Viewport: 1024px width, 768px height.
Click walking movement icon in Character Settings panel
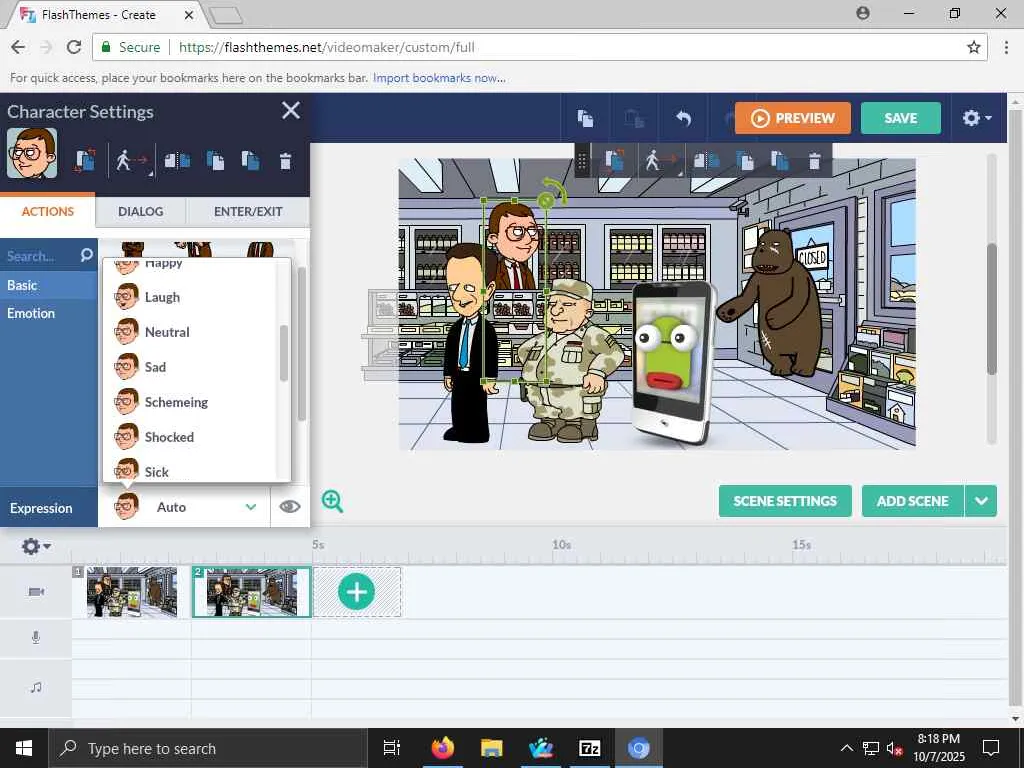pyautogui.click(x=132, y=161)
